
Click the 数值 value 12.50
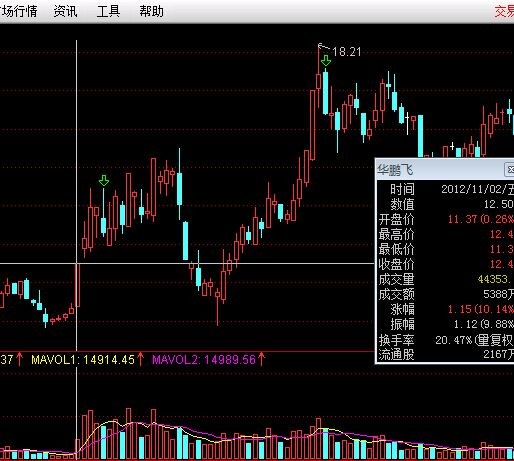[x=499, y=204]
